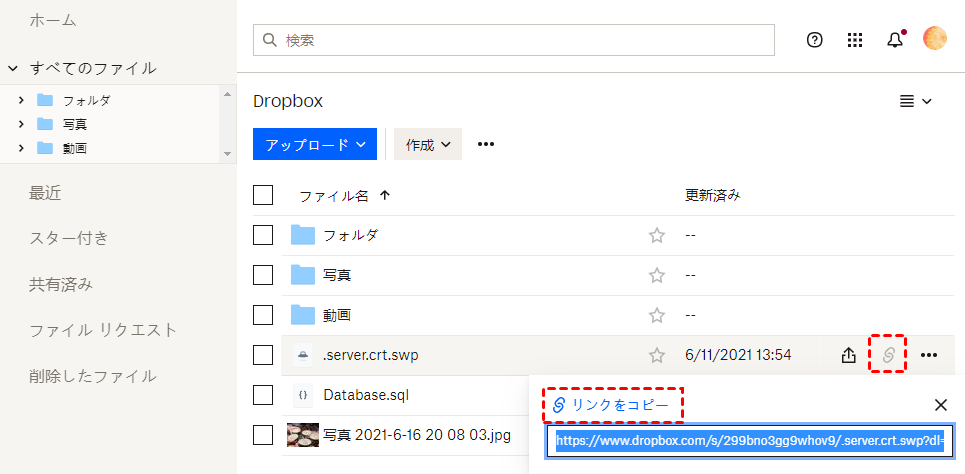Open the three-dot menu beside 作成

click(486, 144)
